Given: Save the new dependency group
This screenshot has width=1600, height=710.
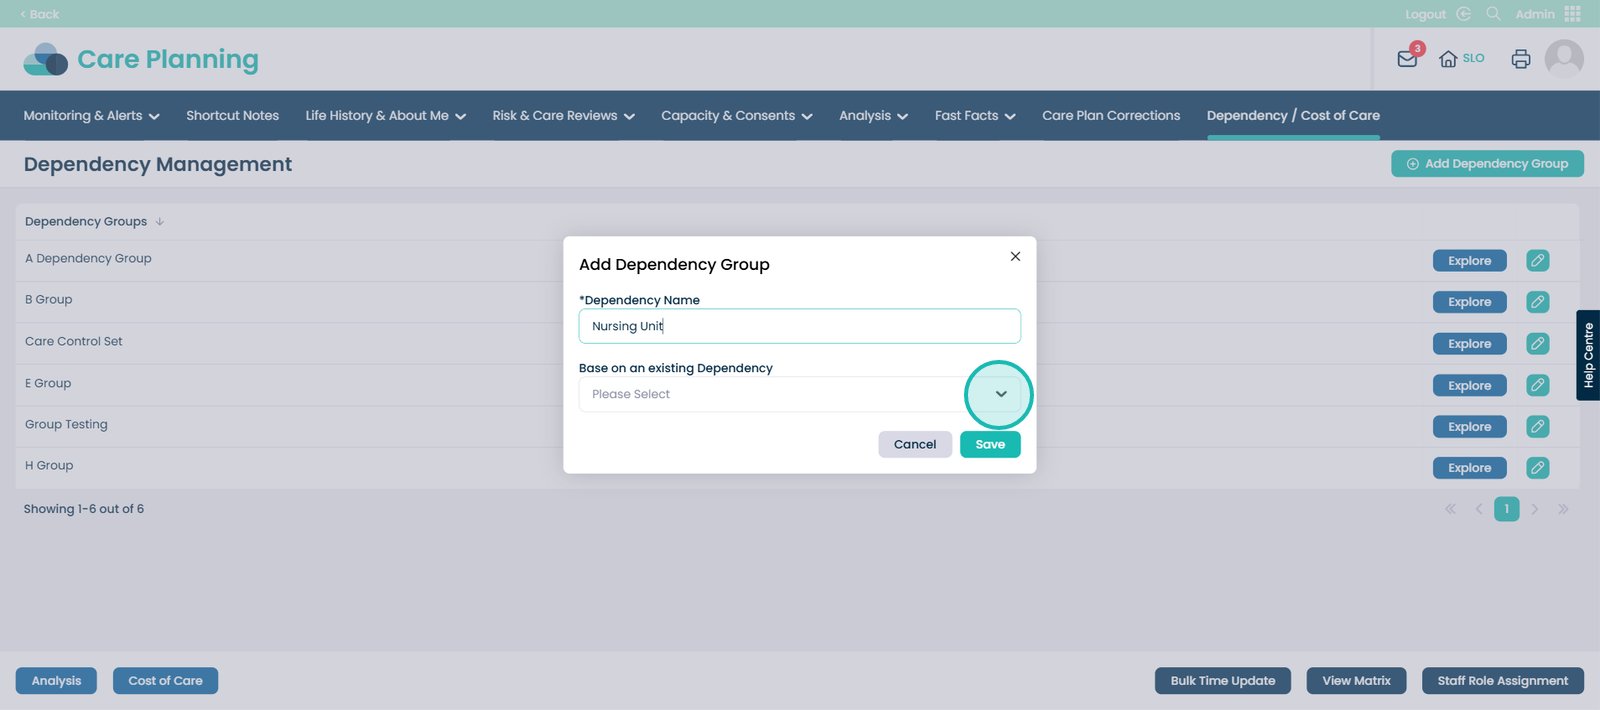Looking at the screenshot, I should 989,445.
